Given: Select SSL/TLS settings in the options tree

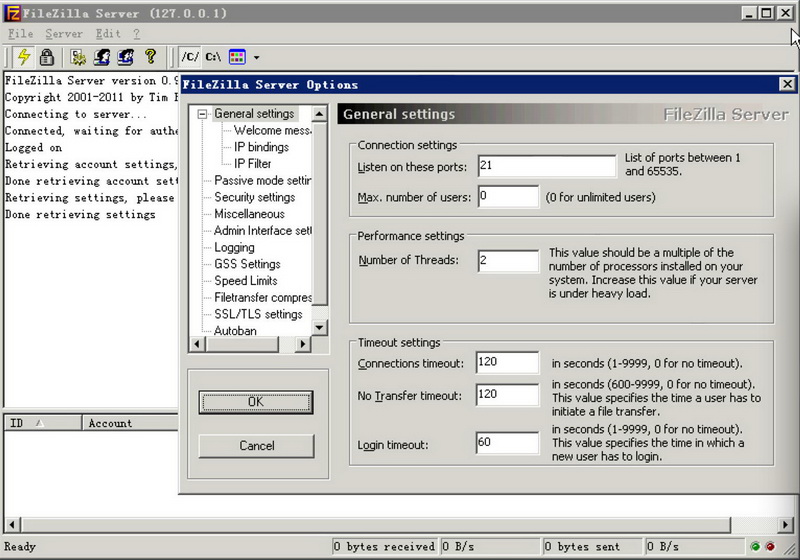Looking at the screenshot, I should 258,314.
